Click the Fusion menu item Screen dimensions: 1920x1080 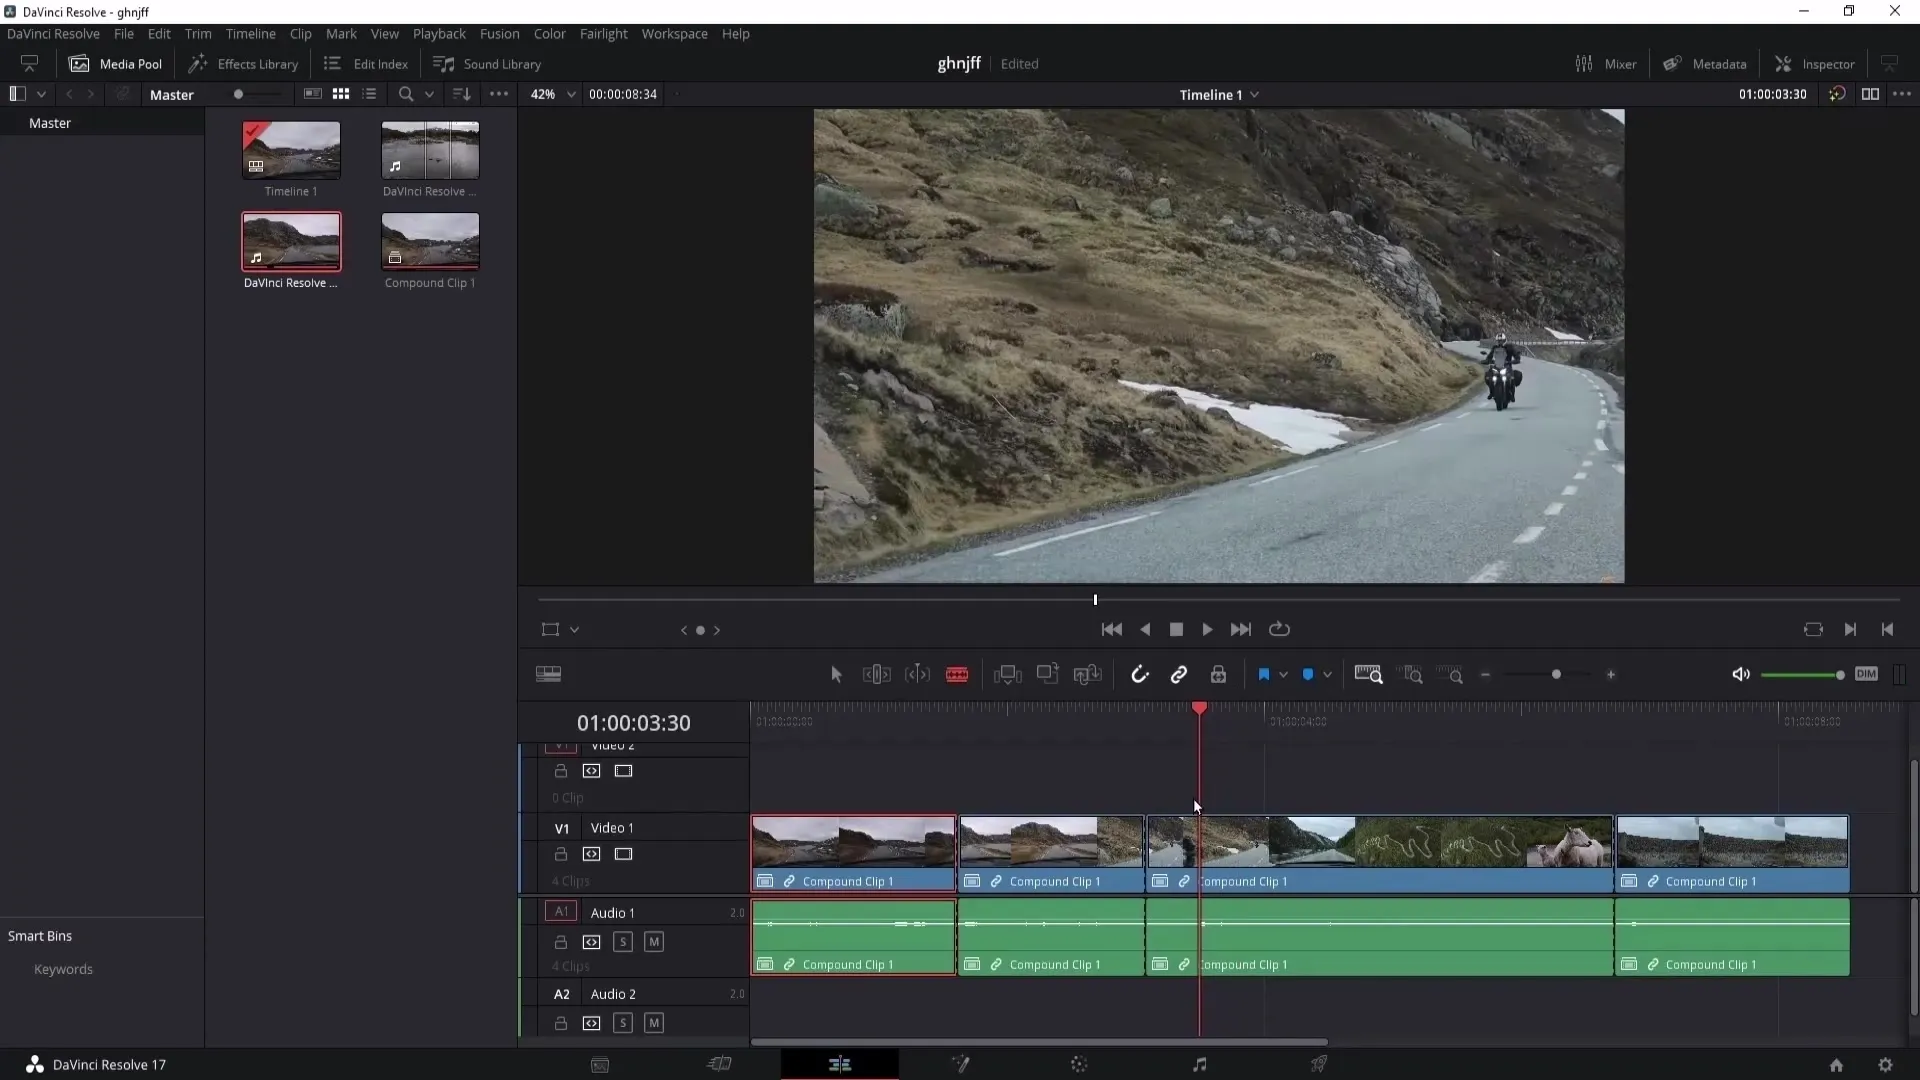(x=498, y=33)
